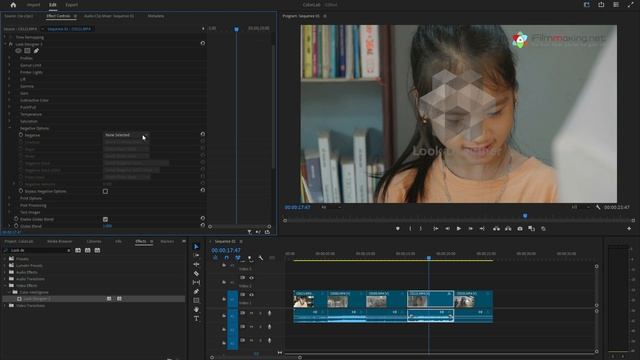Open the Media Browser tab
The width and height of the screenshot is (640, 360).
pyautogui.click(x=60, y=242)
